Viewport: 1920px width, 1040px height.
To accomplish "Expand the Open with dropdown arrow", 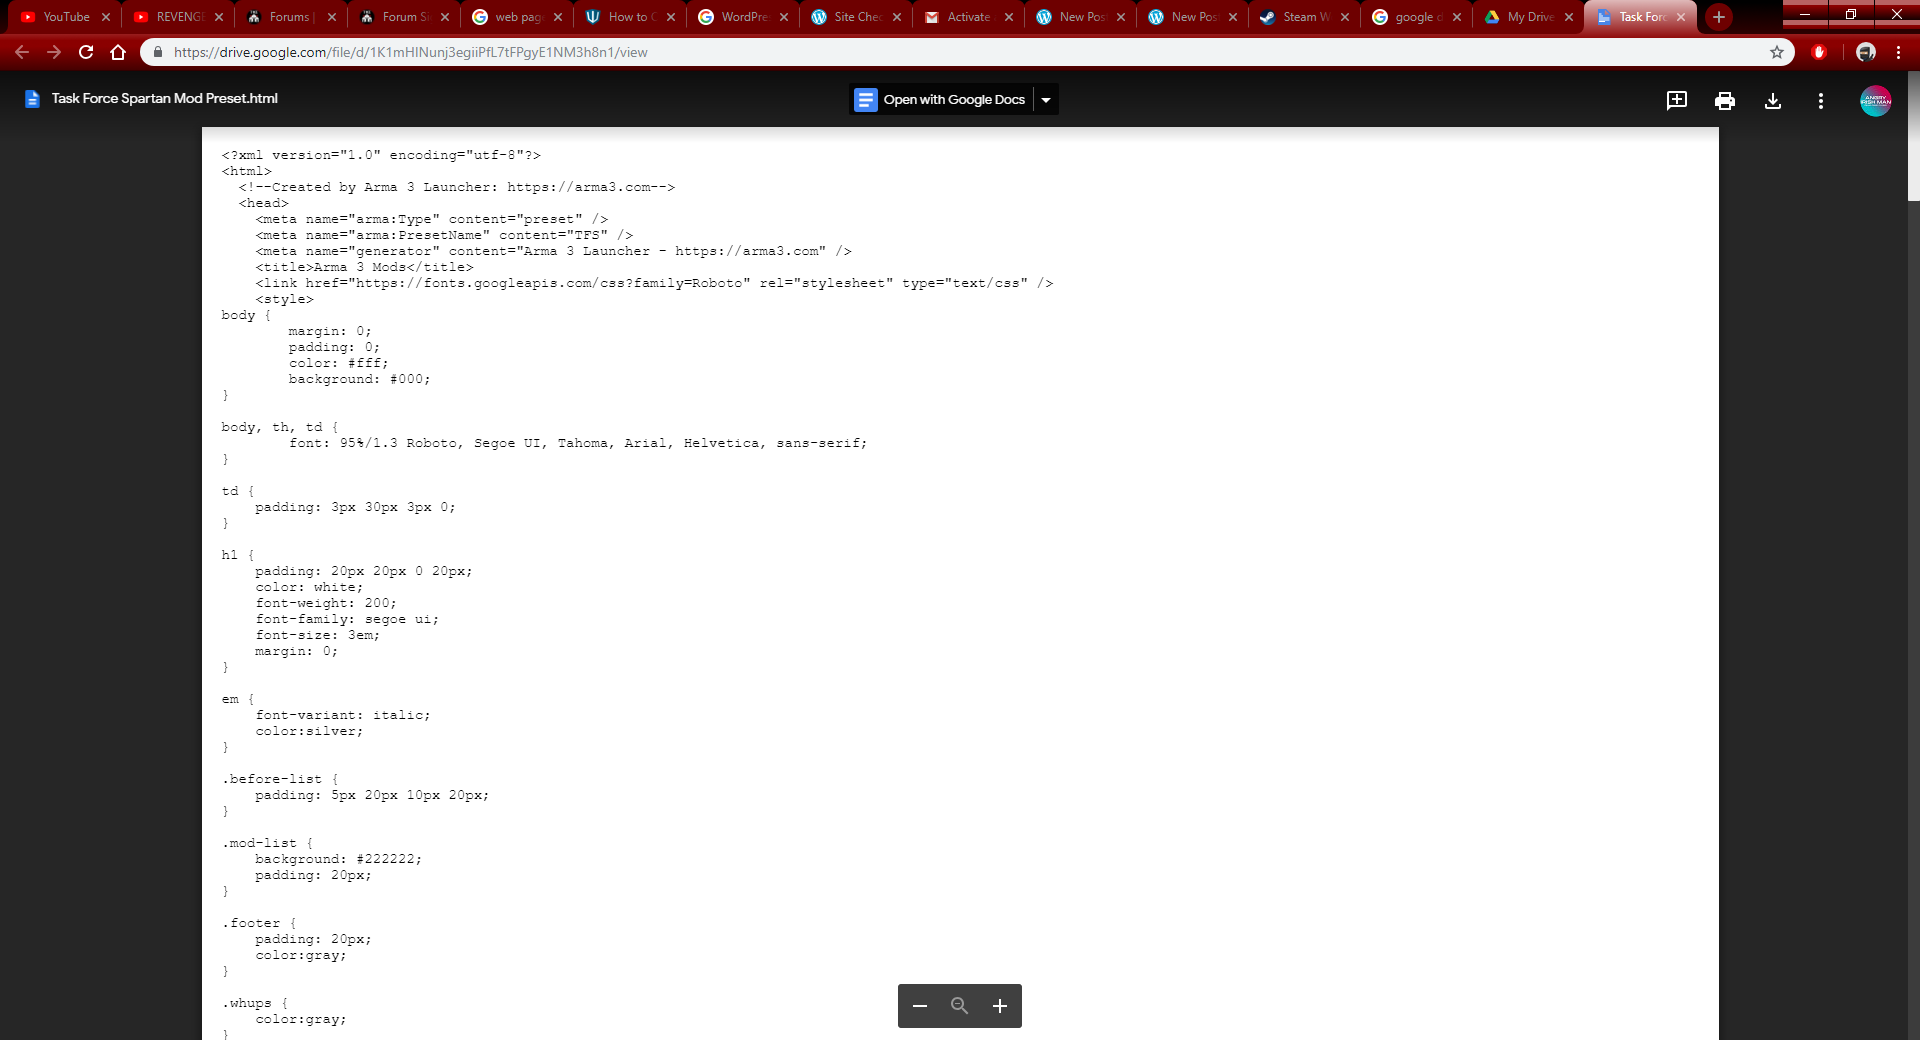I will [x=1046, y=100].
